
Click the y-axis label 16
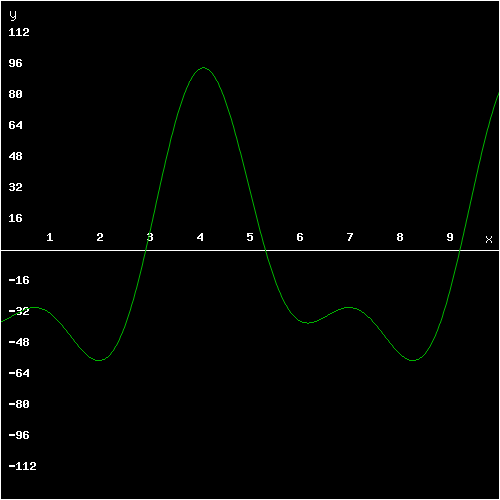(16, 218)
